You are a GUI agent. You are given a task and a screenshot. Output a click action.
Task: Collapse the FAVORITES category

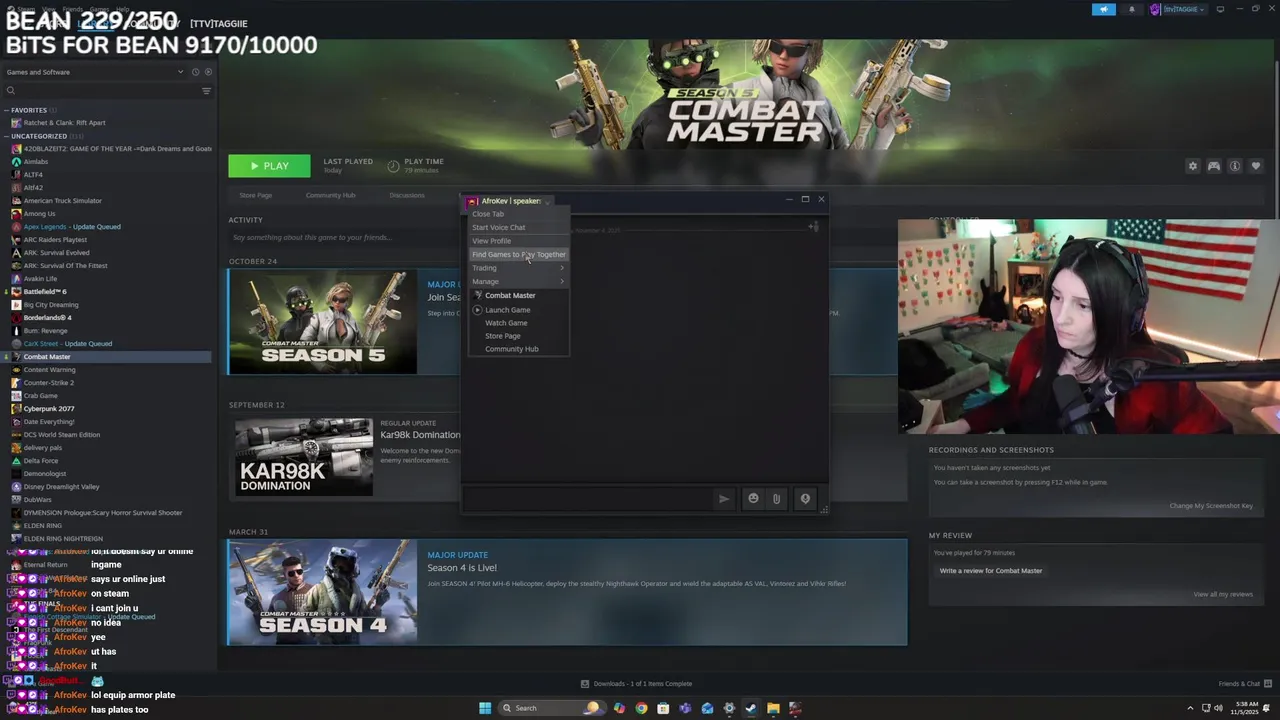coord(7,110)
